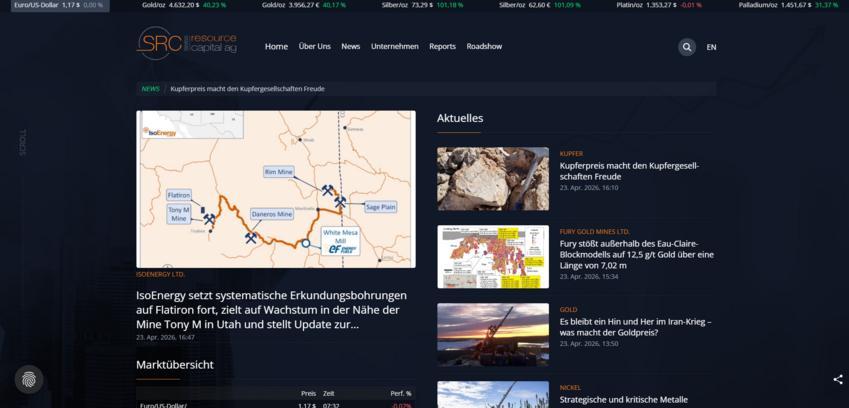Click the copper rock article thumbnail
Image resolution: width=849 pixels, height=408 pixels.
coord(493,179)
